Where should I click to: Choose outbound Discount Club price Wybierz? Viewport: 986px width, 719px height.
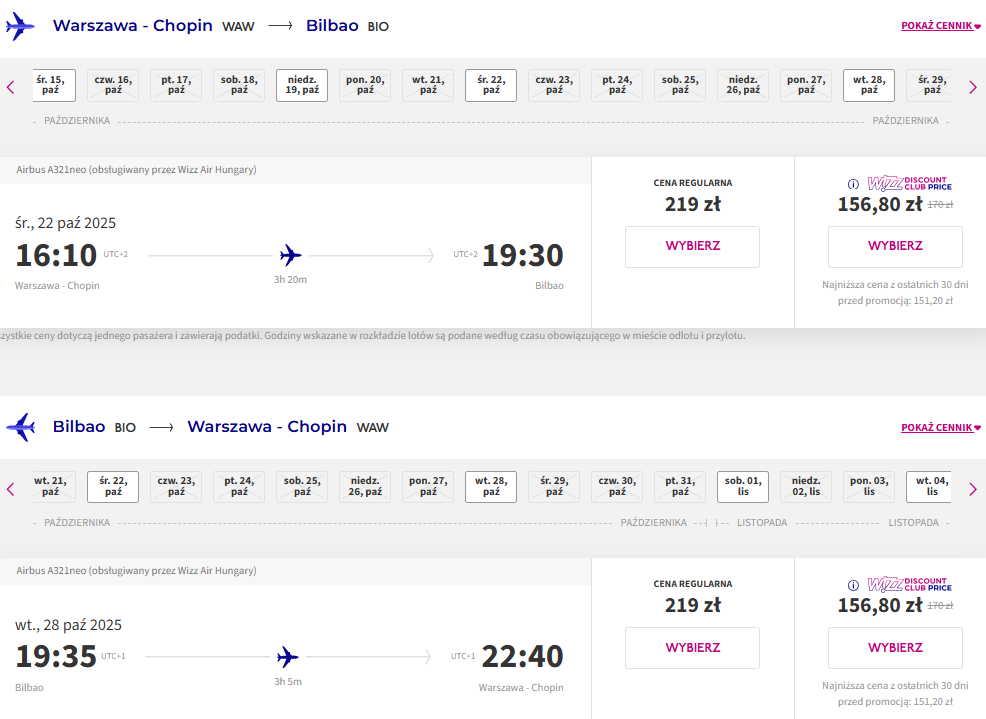pos(895,247)
